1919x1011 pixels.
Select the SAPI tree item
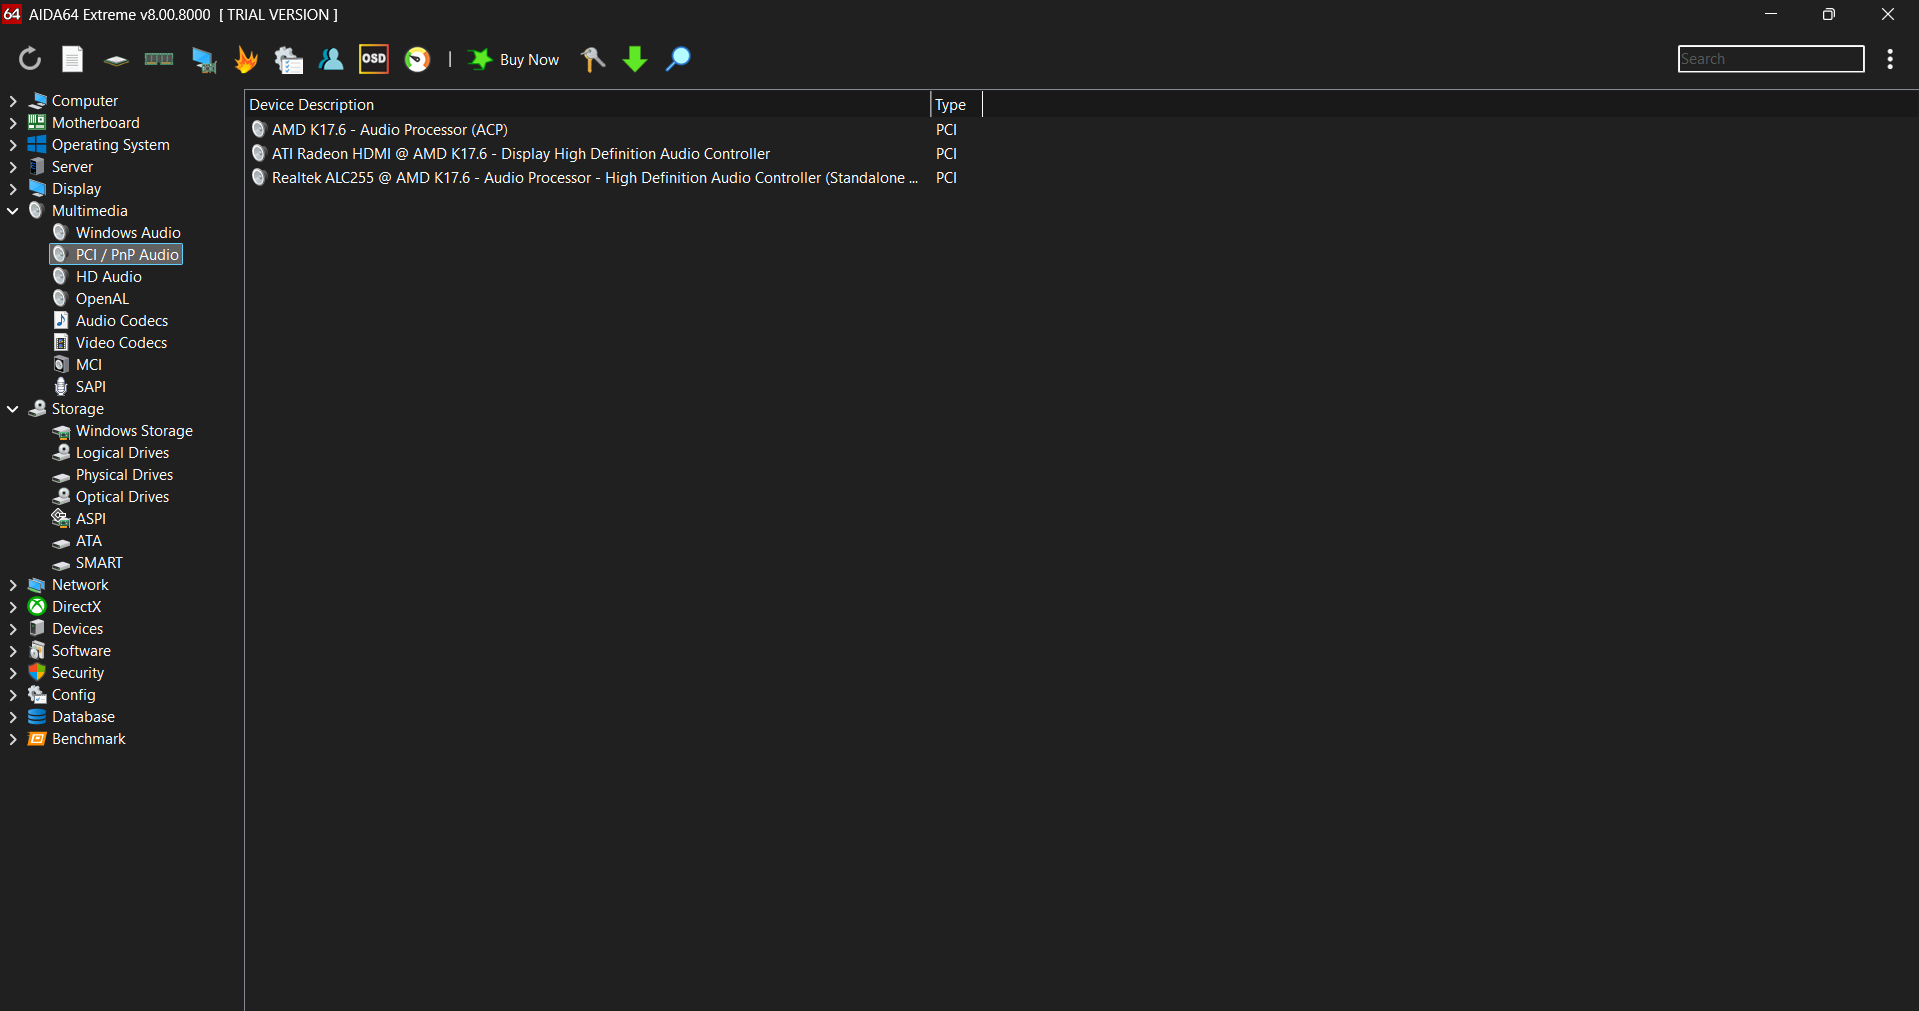(x=91, y=387)
